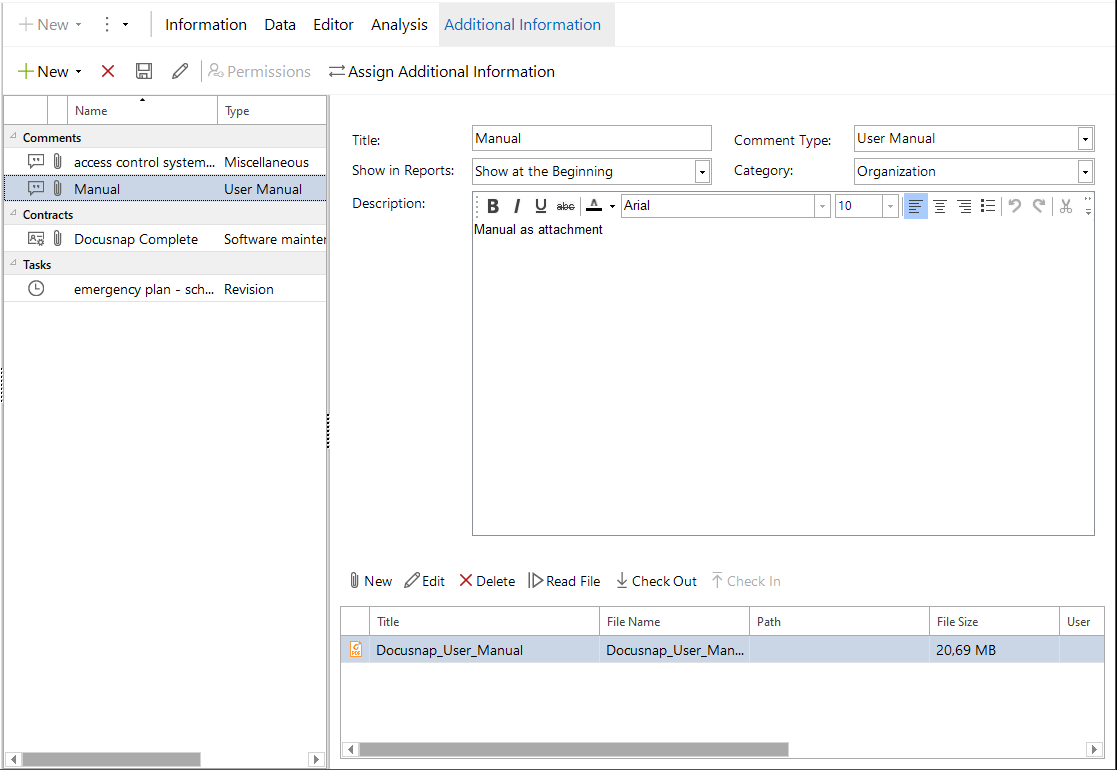Open the font color dropdown arrow
This screenshot has height=770, width=1117.
point(612,207)
